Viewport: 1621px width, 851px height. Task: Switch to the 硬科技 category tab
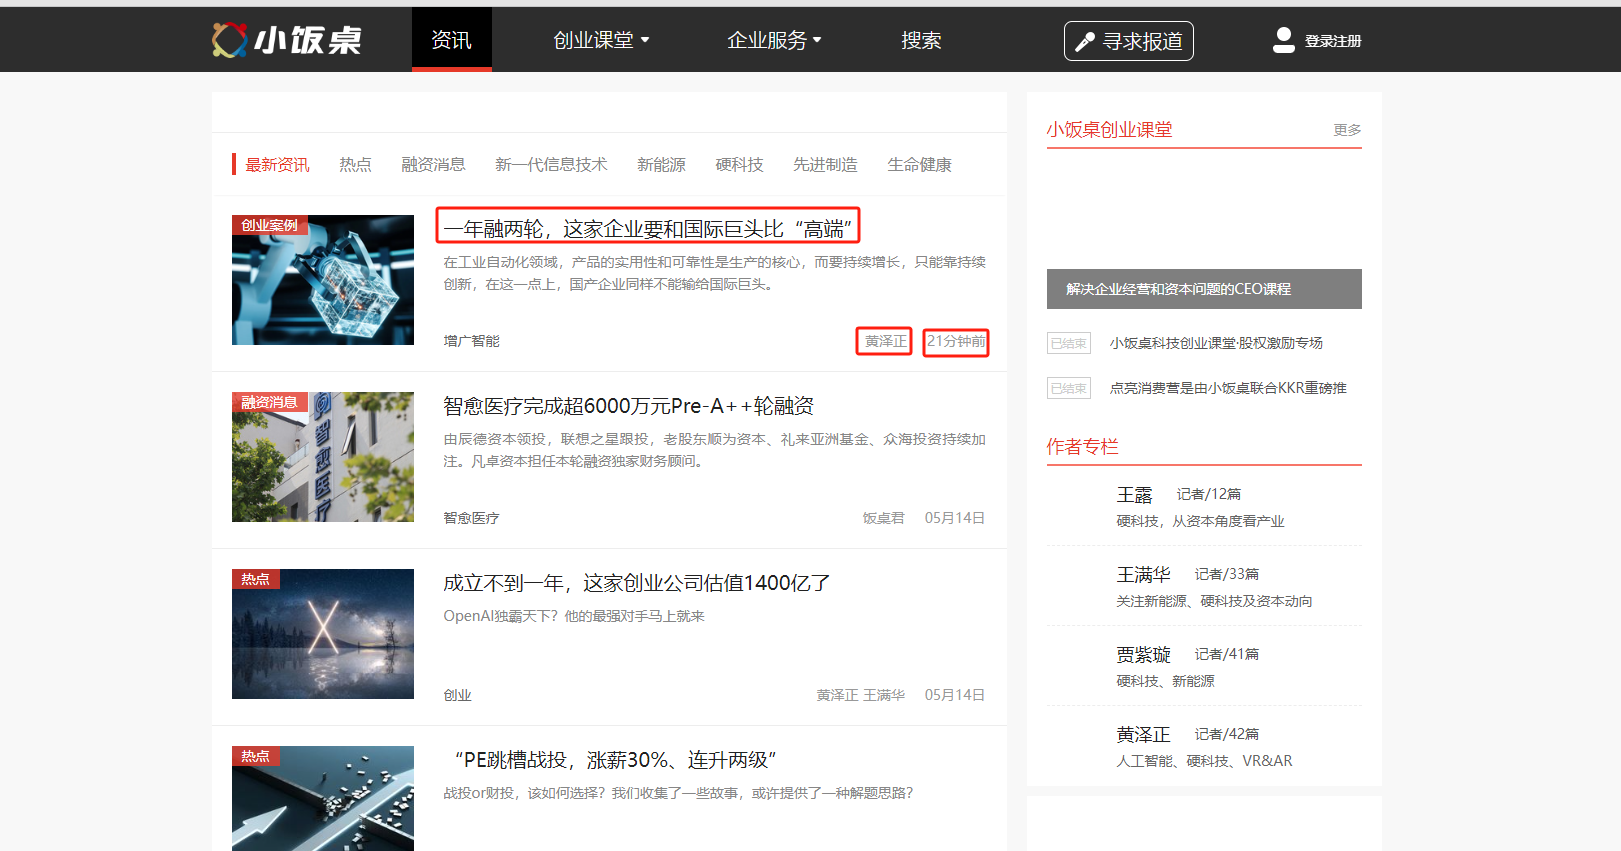pyautogui.click(x=739, y=164)
